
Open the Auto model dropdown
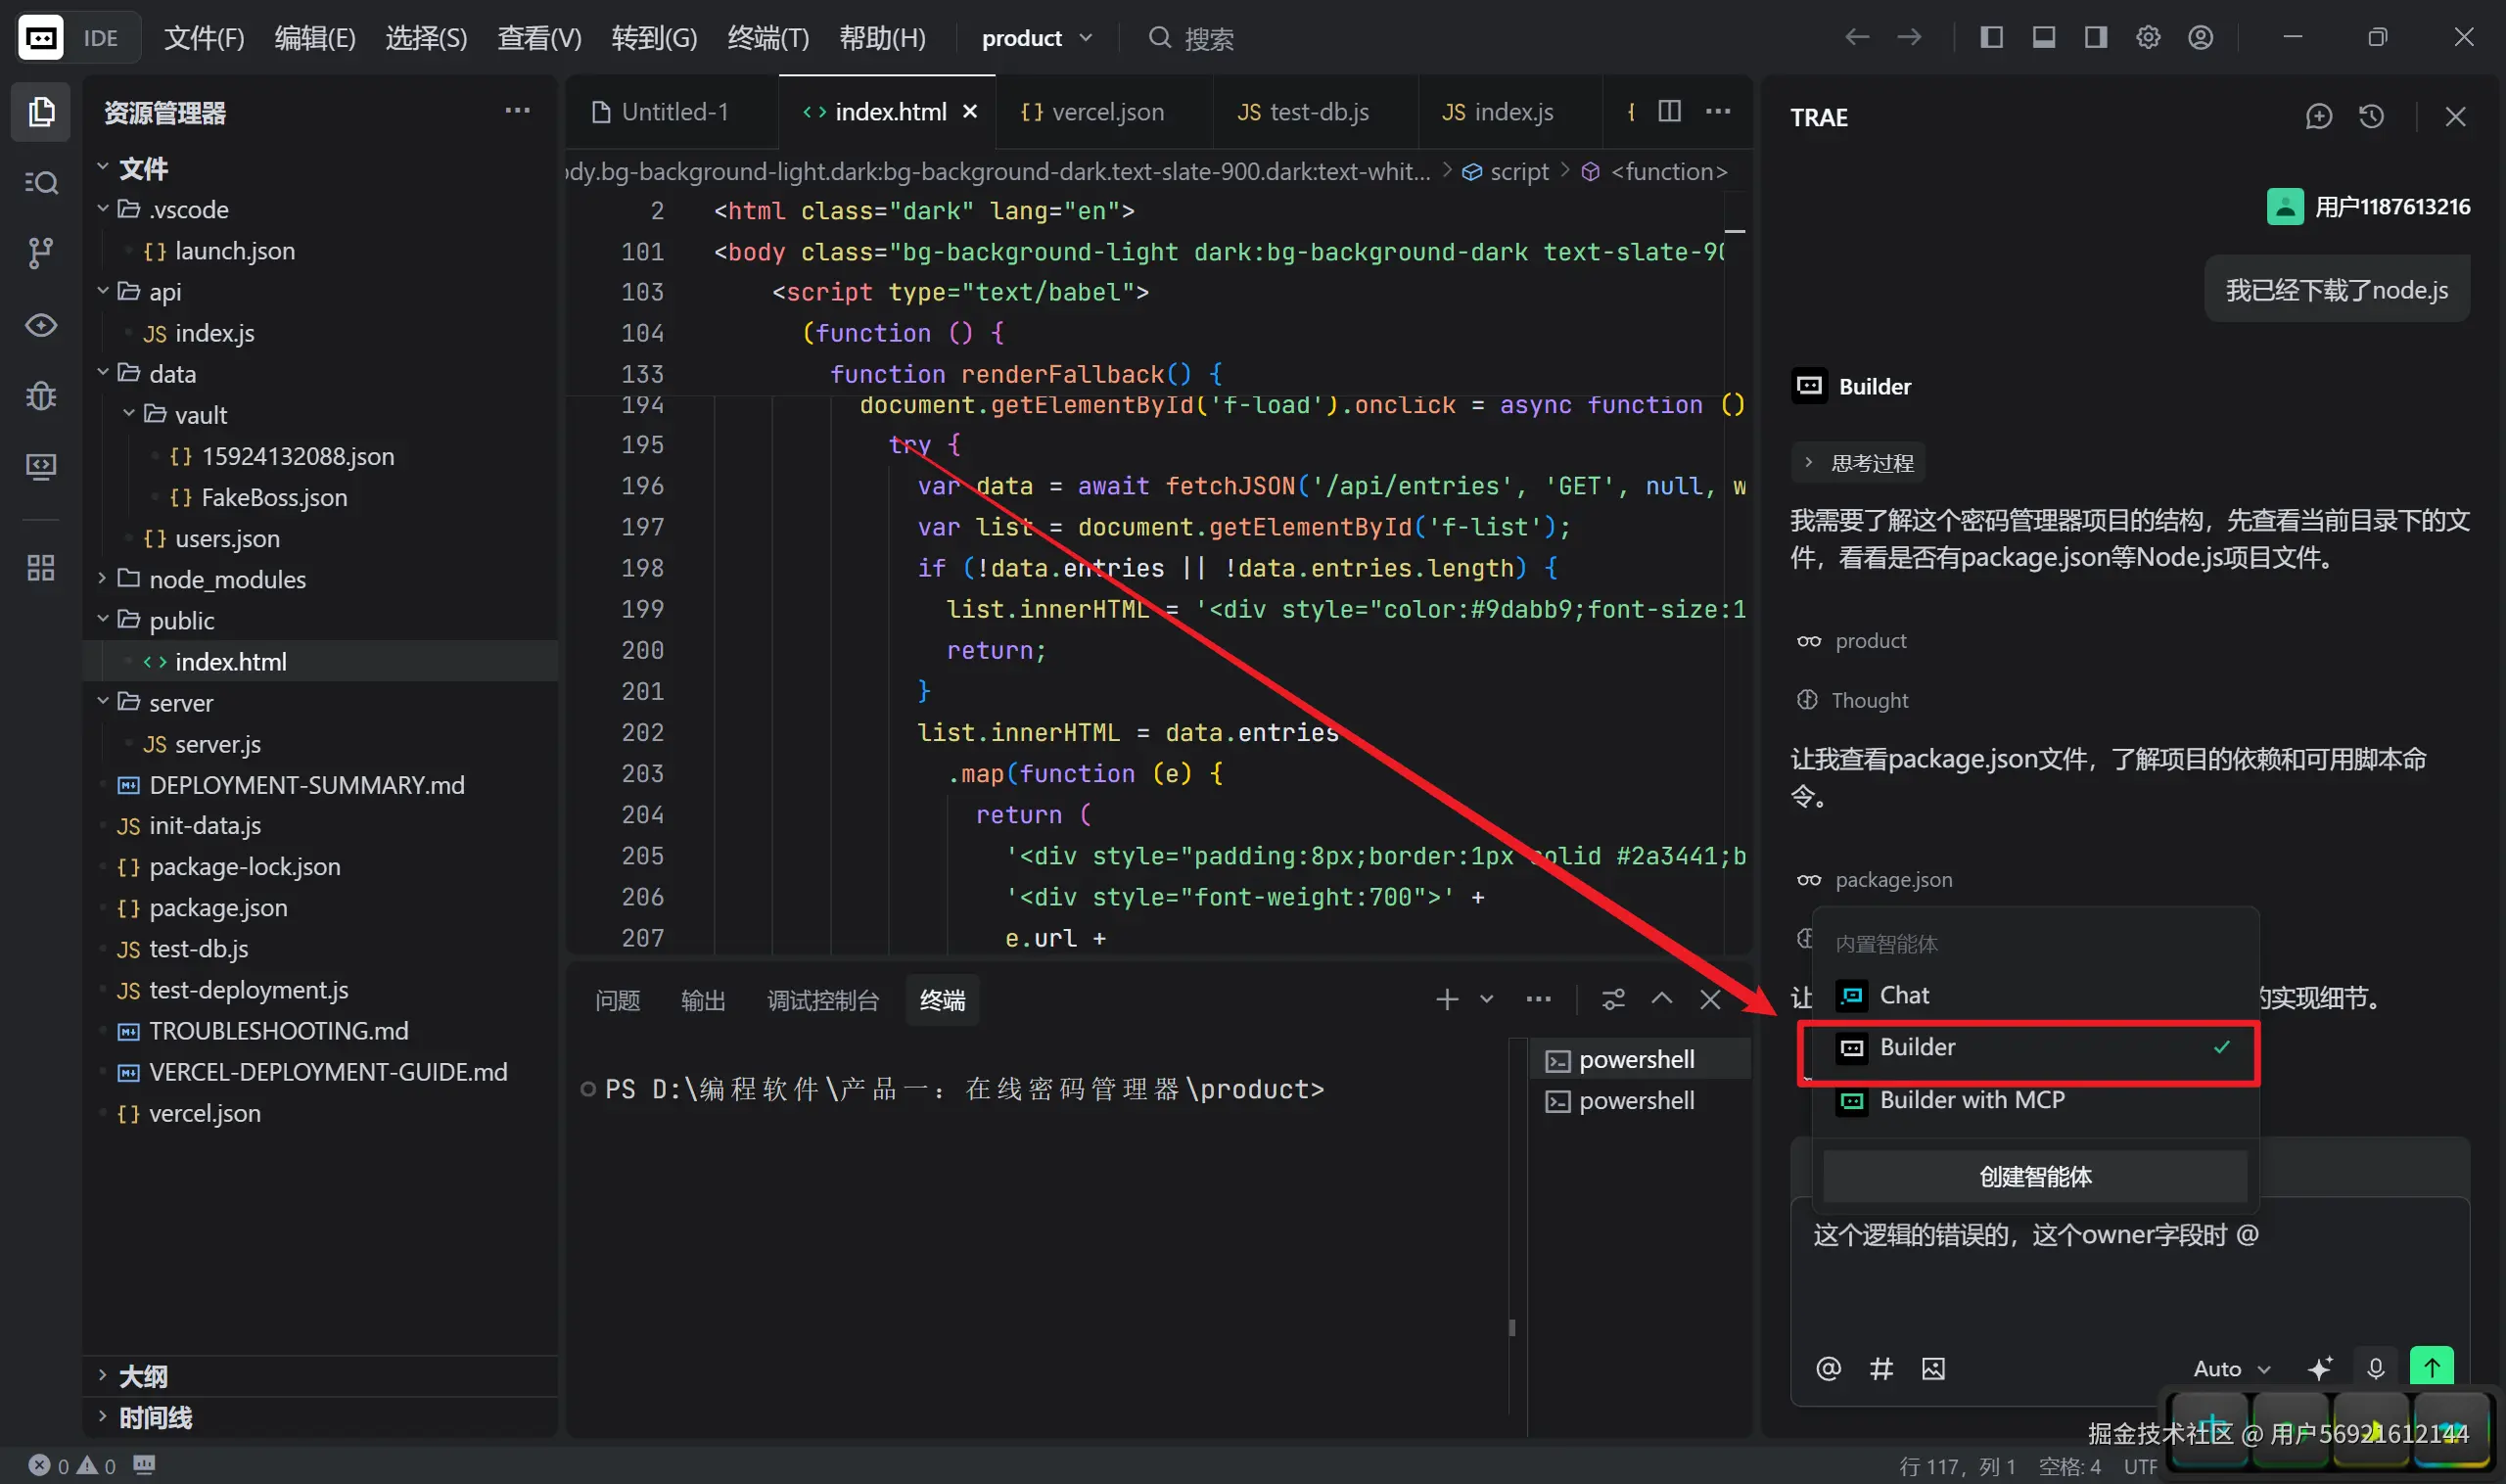click(x=2231, y=1368)
